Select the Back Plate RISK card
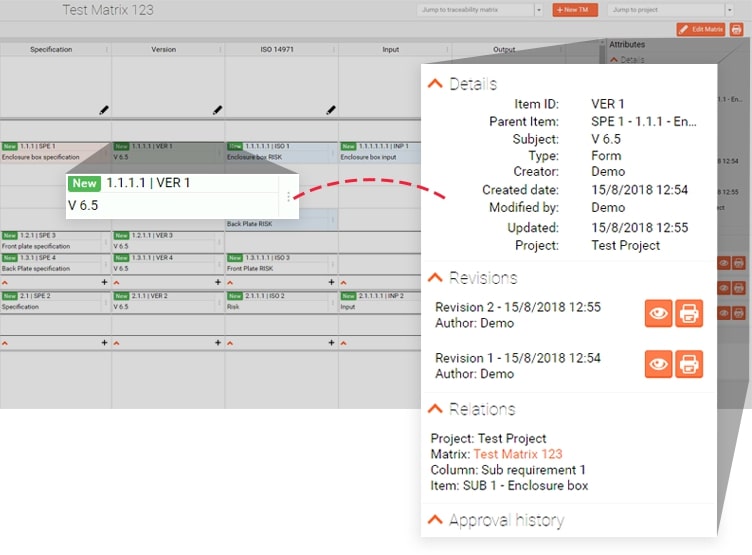Image resolution: width=752 pixels, height=555 pixels. tap(282, 220)
